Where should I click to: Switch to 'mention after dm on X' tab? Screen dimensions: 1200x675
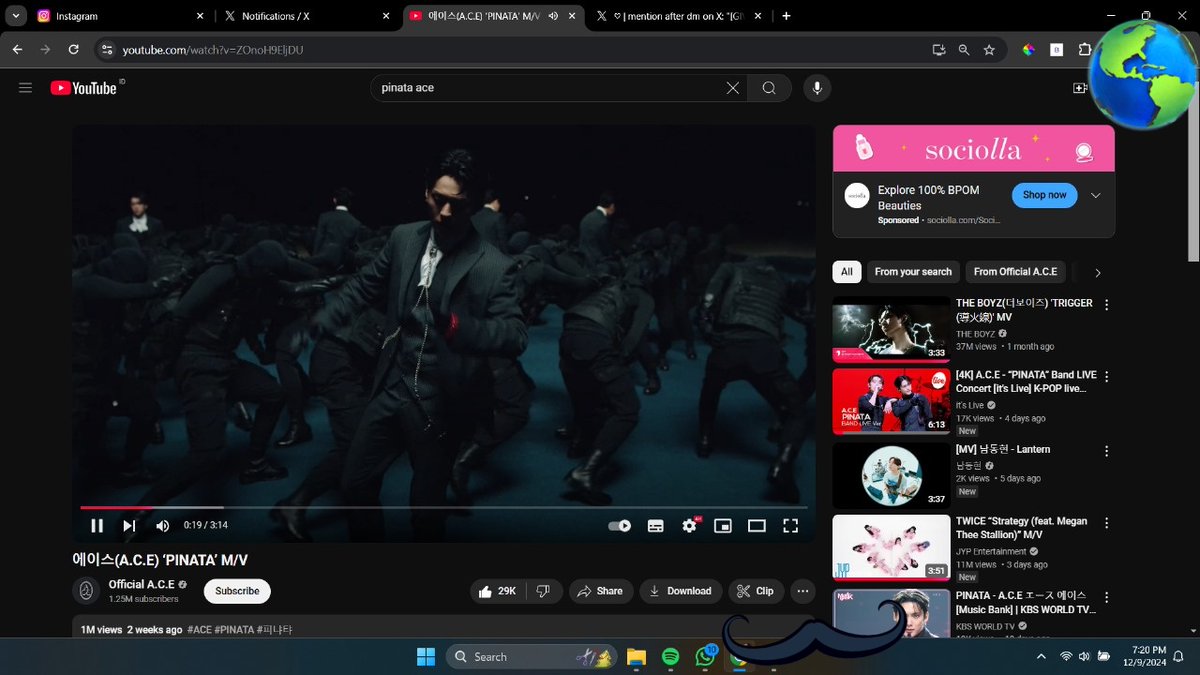coord(680,16)
